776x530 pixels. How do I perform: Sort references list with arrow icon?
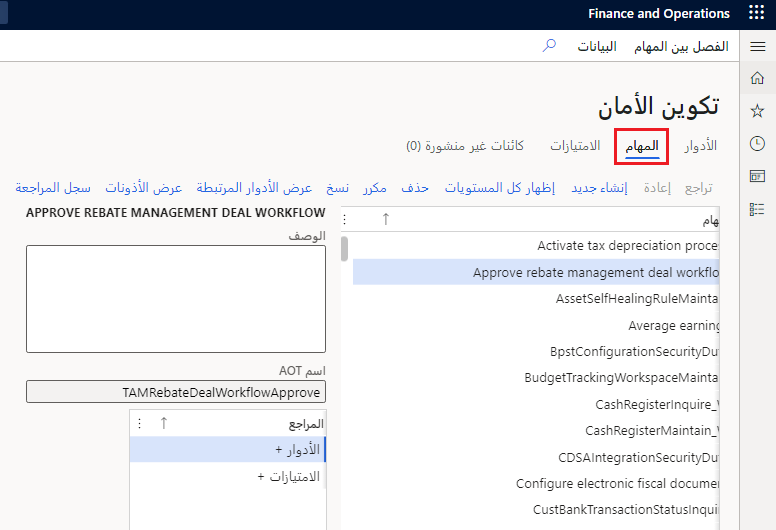pyautogui.click(x=164, y=423)
